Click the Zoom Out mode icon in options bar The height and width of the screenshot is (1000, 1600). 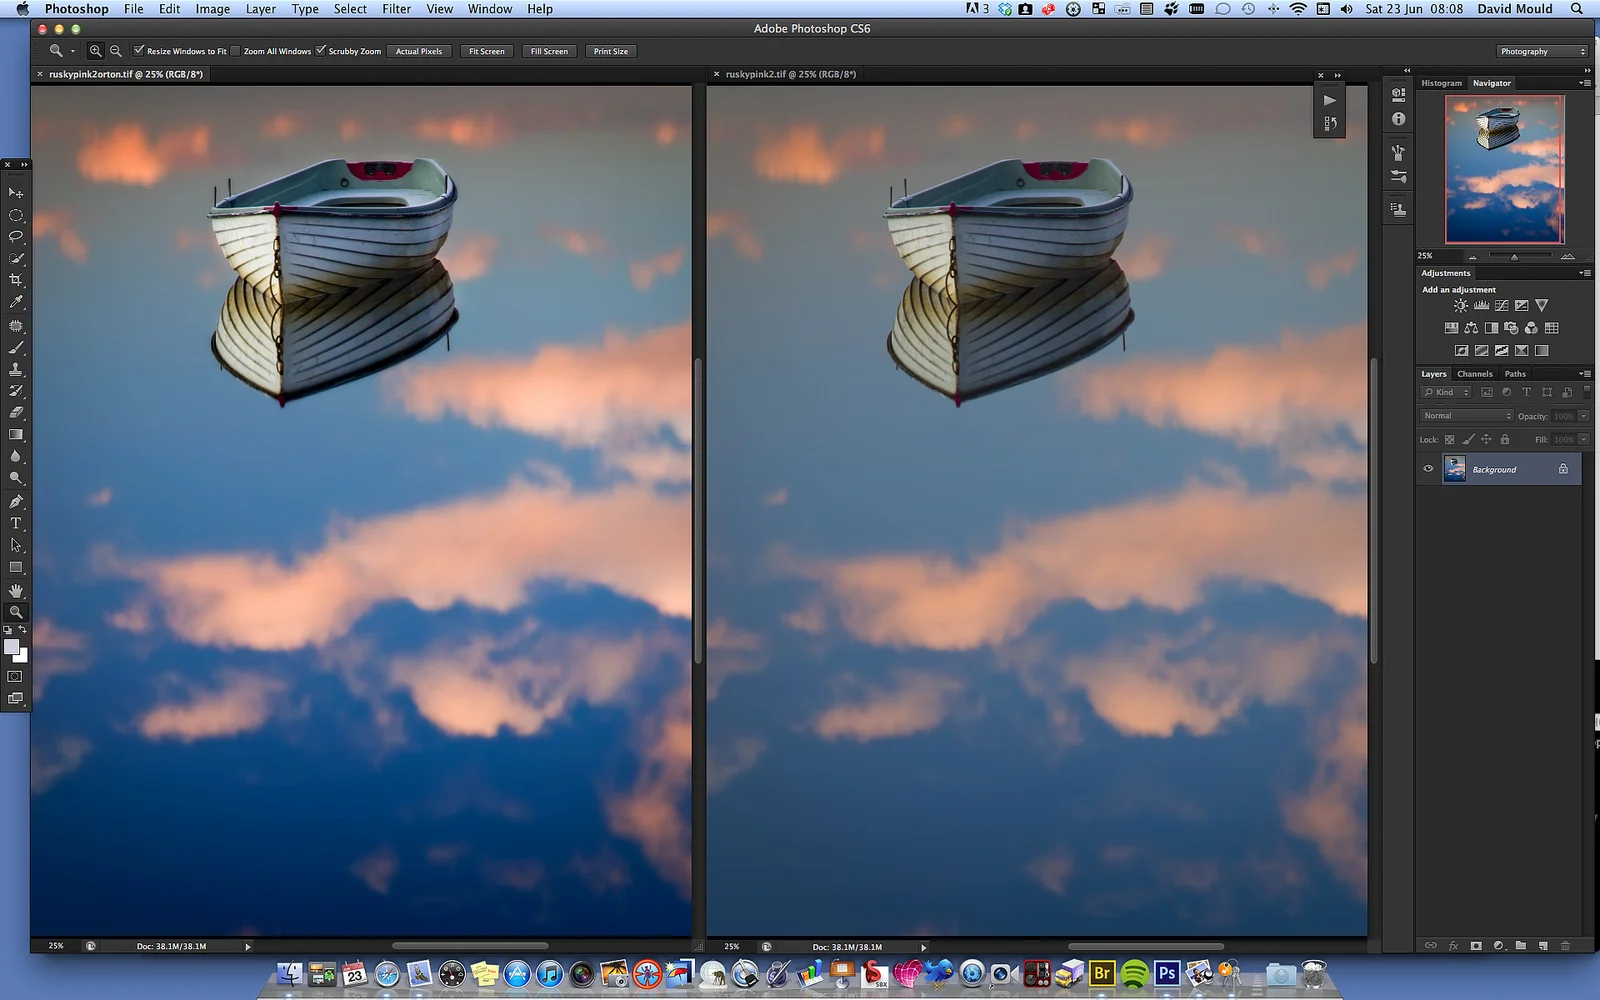[116, 51]
